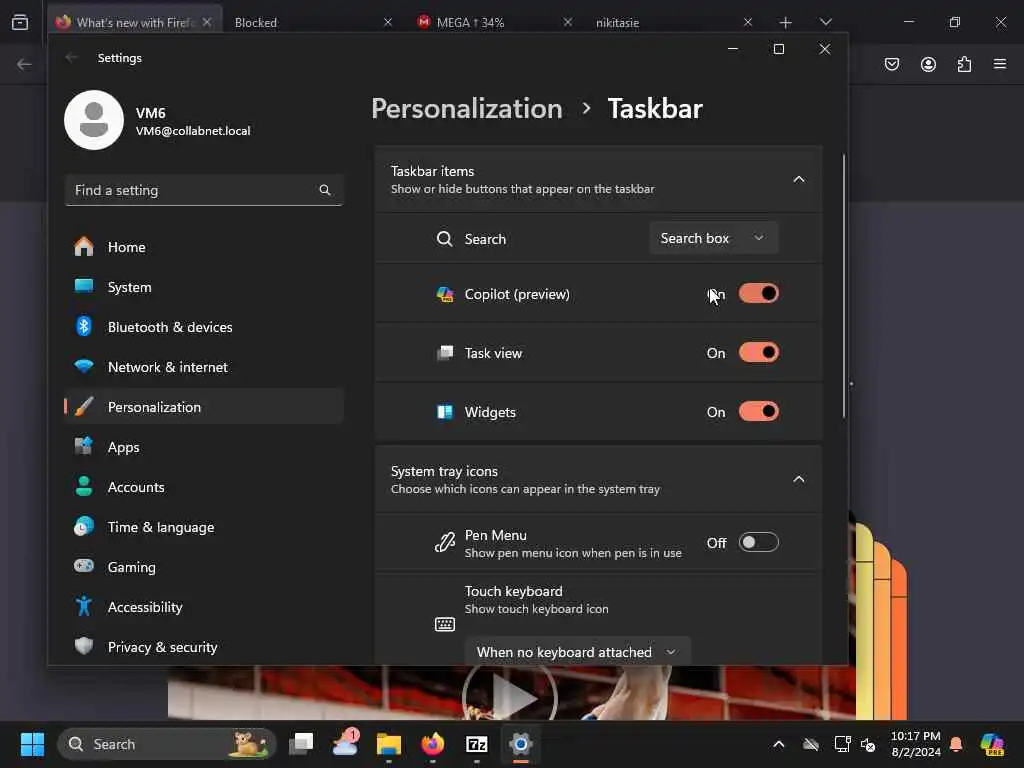
Task: Turn off the Copilot (preview) toggle
Action: coord(759,294)
